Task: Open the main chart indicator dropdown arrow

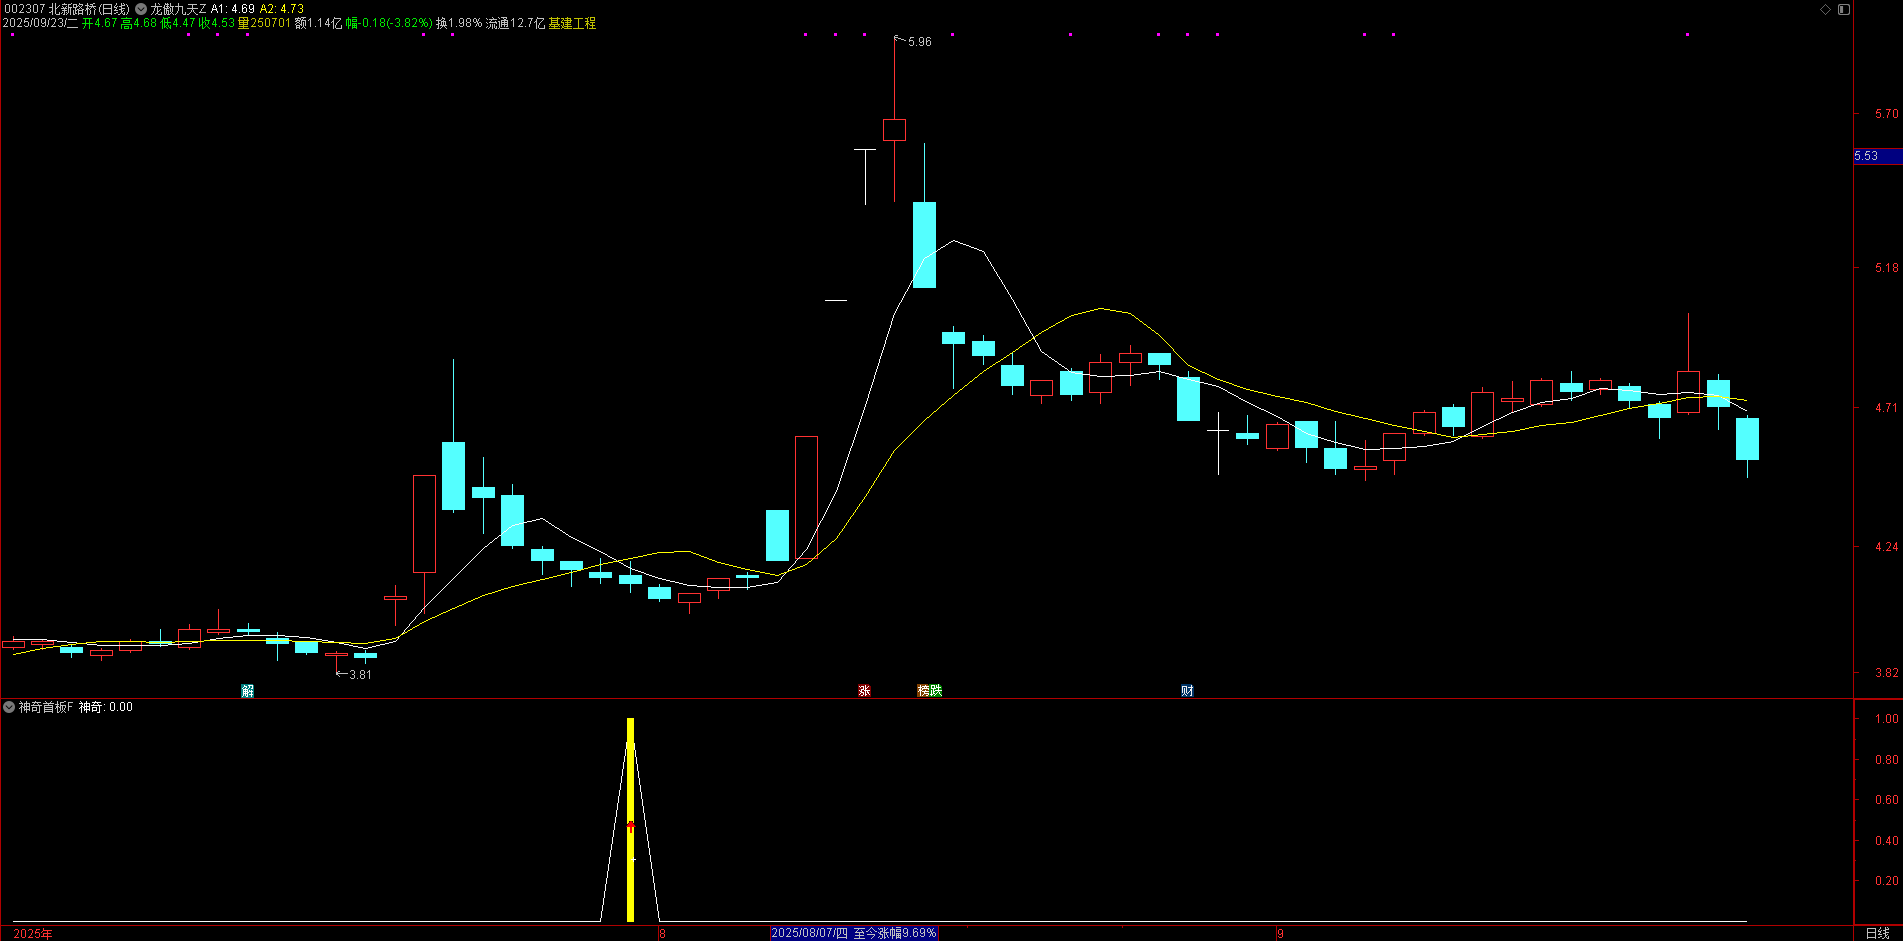Action: 141,9
